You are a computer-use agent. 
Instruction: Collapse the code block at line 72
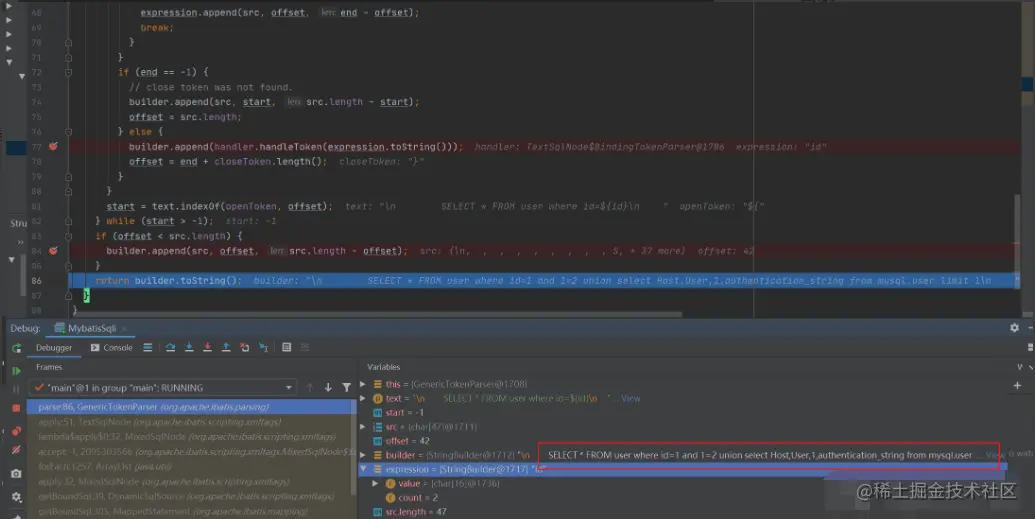click(69, 72)
